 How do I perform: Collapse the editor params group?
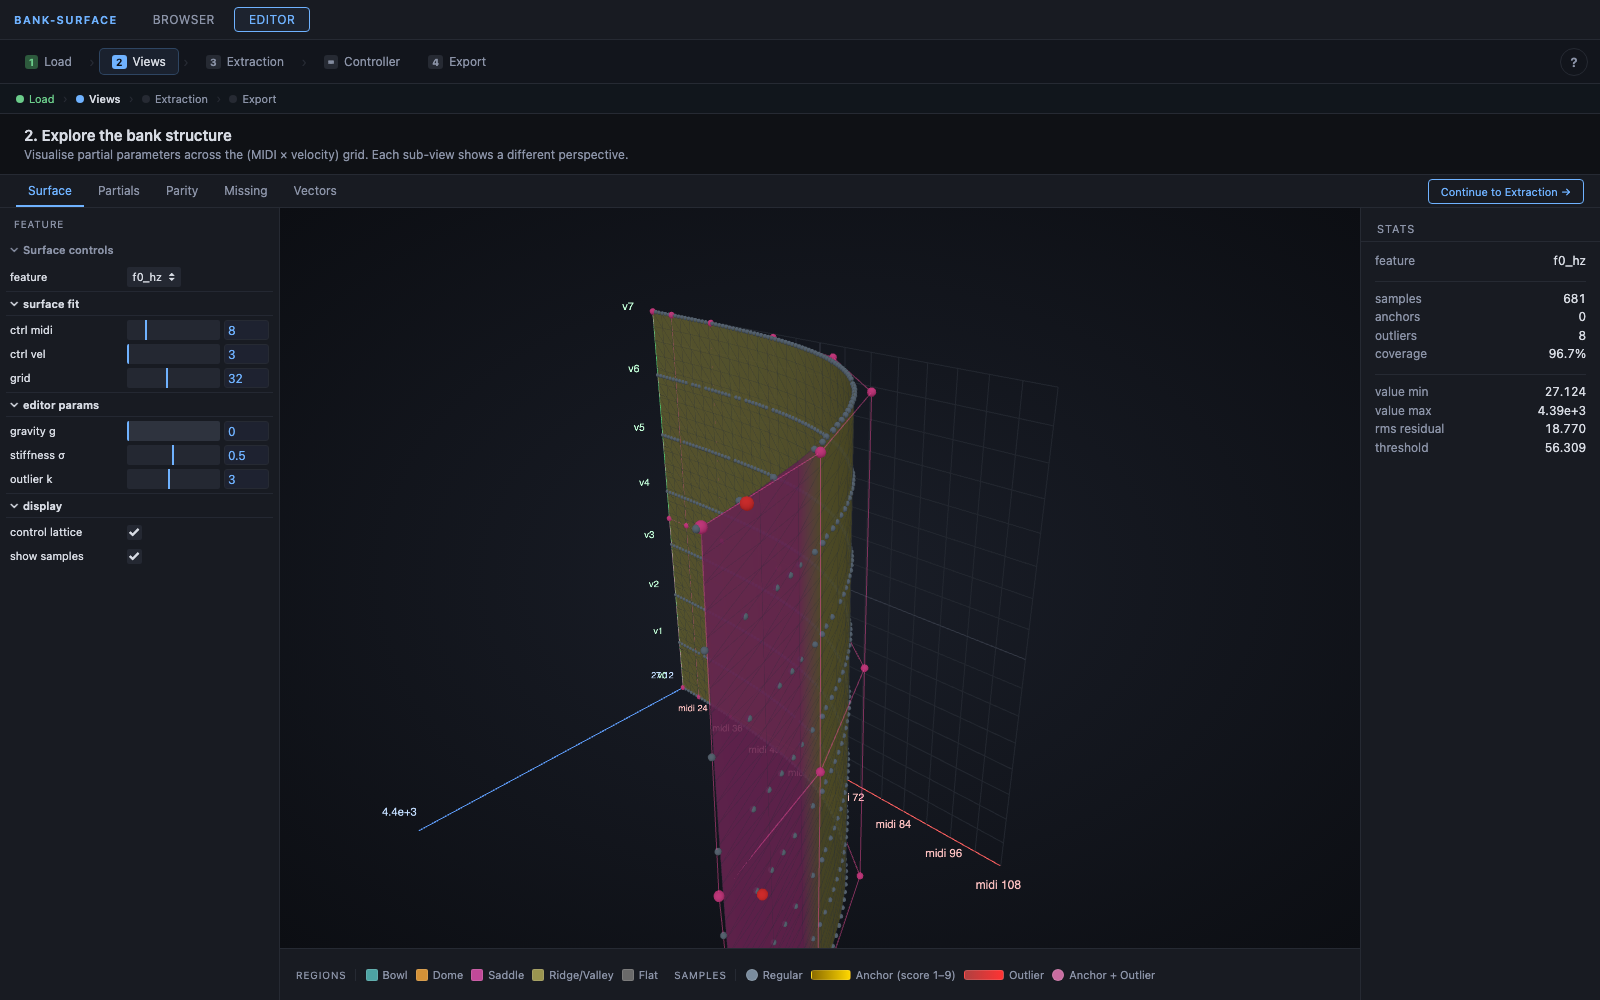(x=55, y=405)
